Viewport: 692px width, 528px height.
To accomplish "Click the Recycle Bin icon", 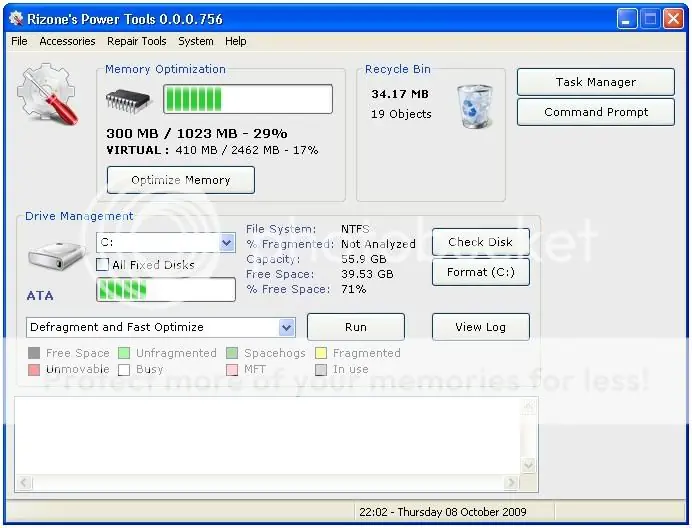I will (x=475, y=106).
